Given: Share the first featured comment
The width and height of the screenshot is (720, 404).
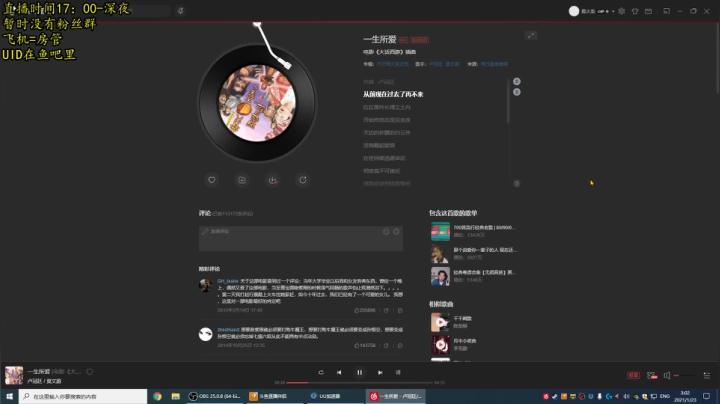Looking at the screenshot, I should 386,310.
